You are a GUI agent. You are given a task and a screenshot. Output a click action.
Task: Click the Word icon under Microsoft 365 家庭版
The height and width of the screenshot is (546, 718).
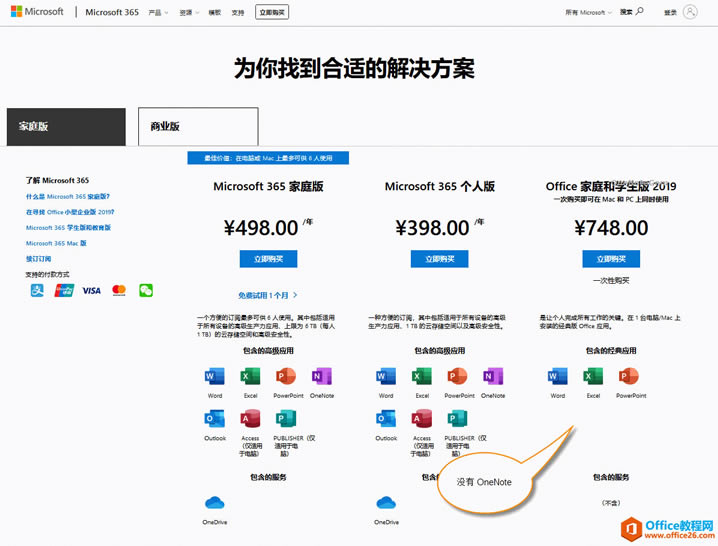215,377
